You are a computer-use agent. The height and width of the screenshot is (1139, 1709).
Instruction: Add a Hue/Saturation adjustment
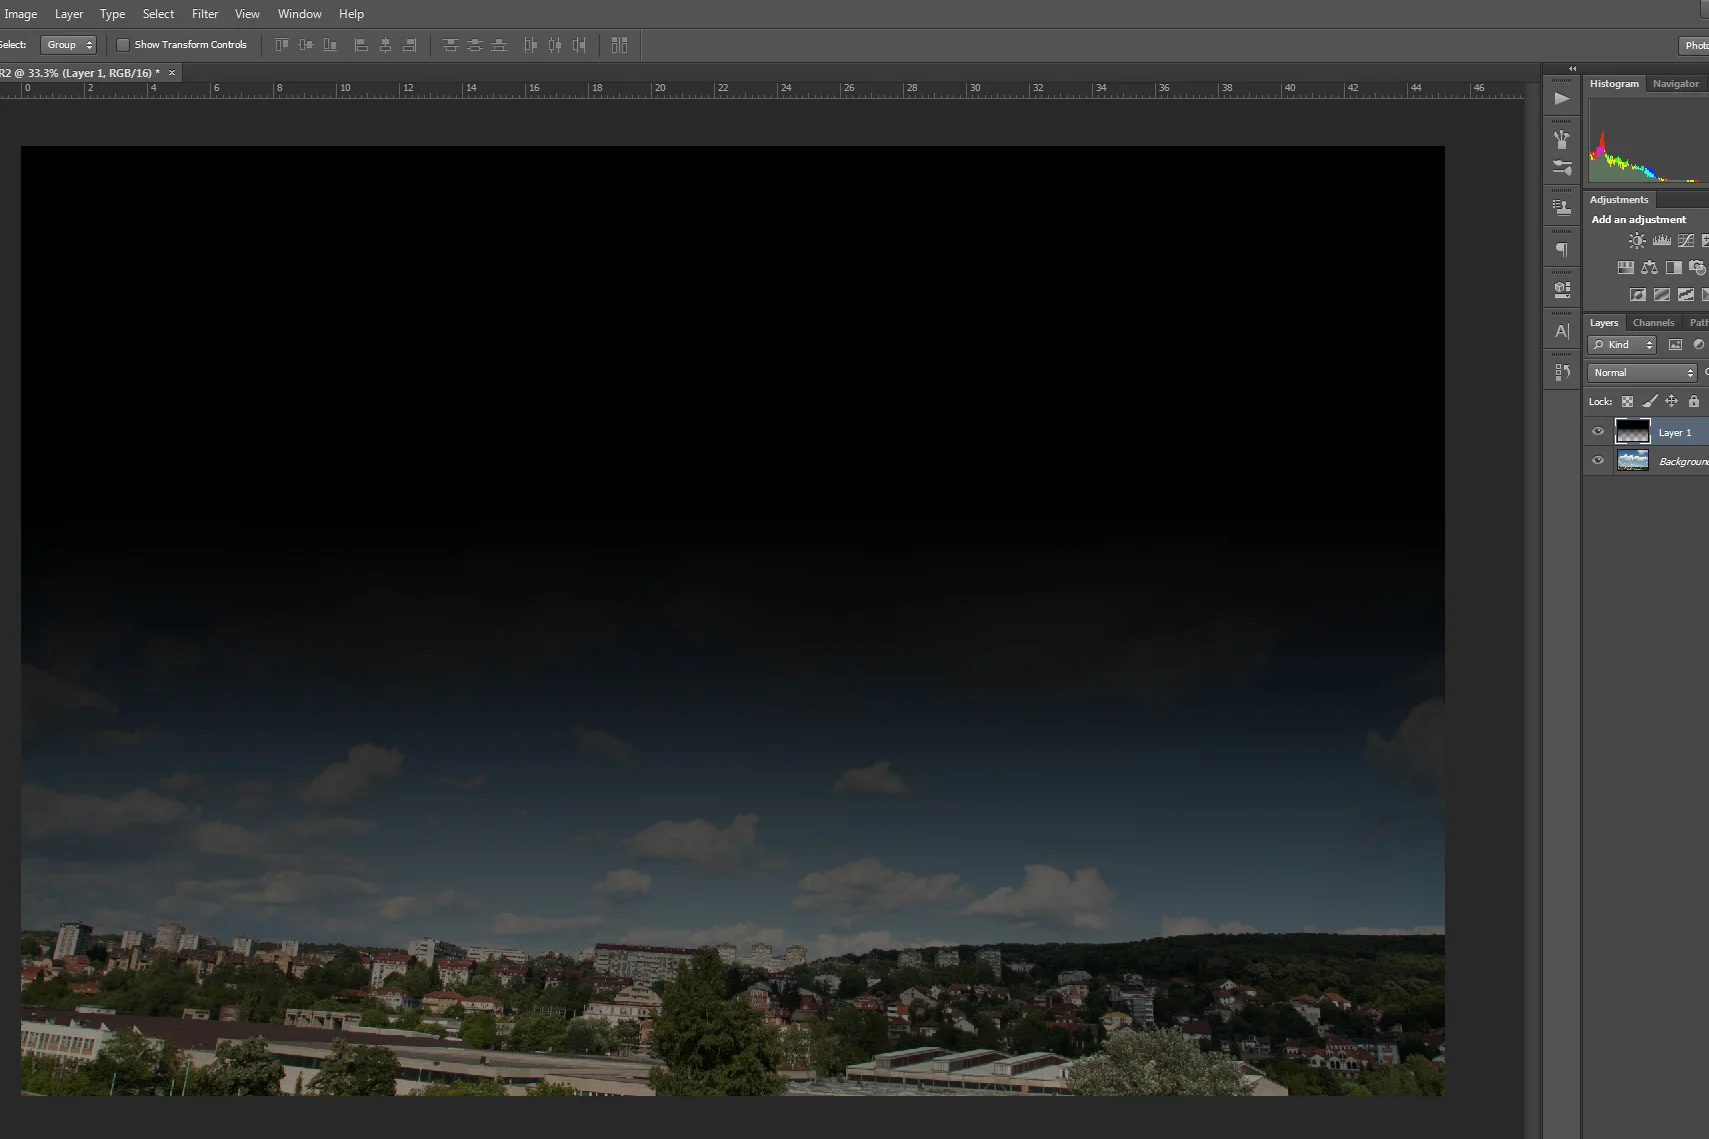1626,268
